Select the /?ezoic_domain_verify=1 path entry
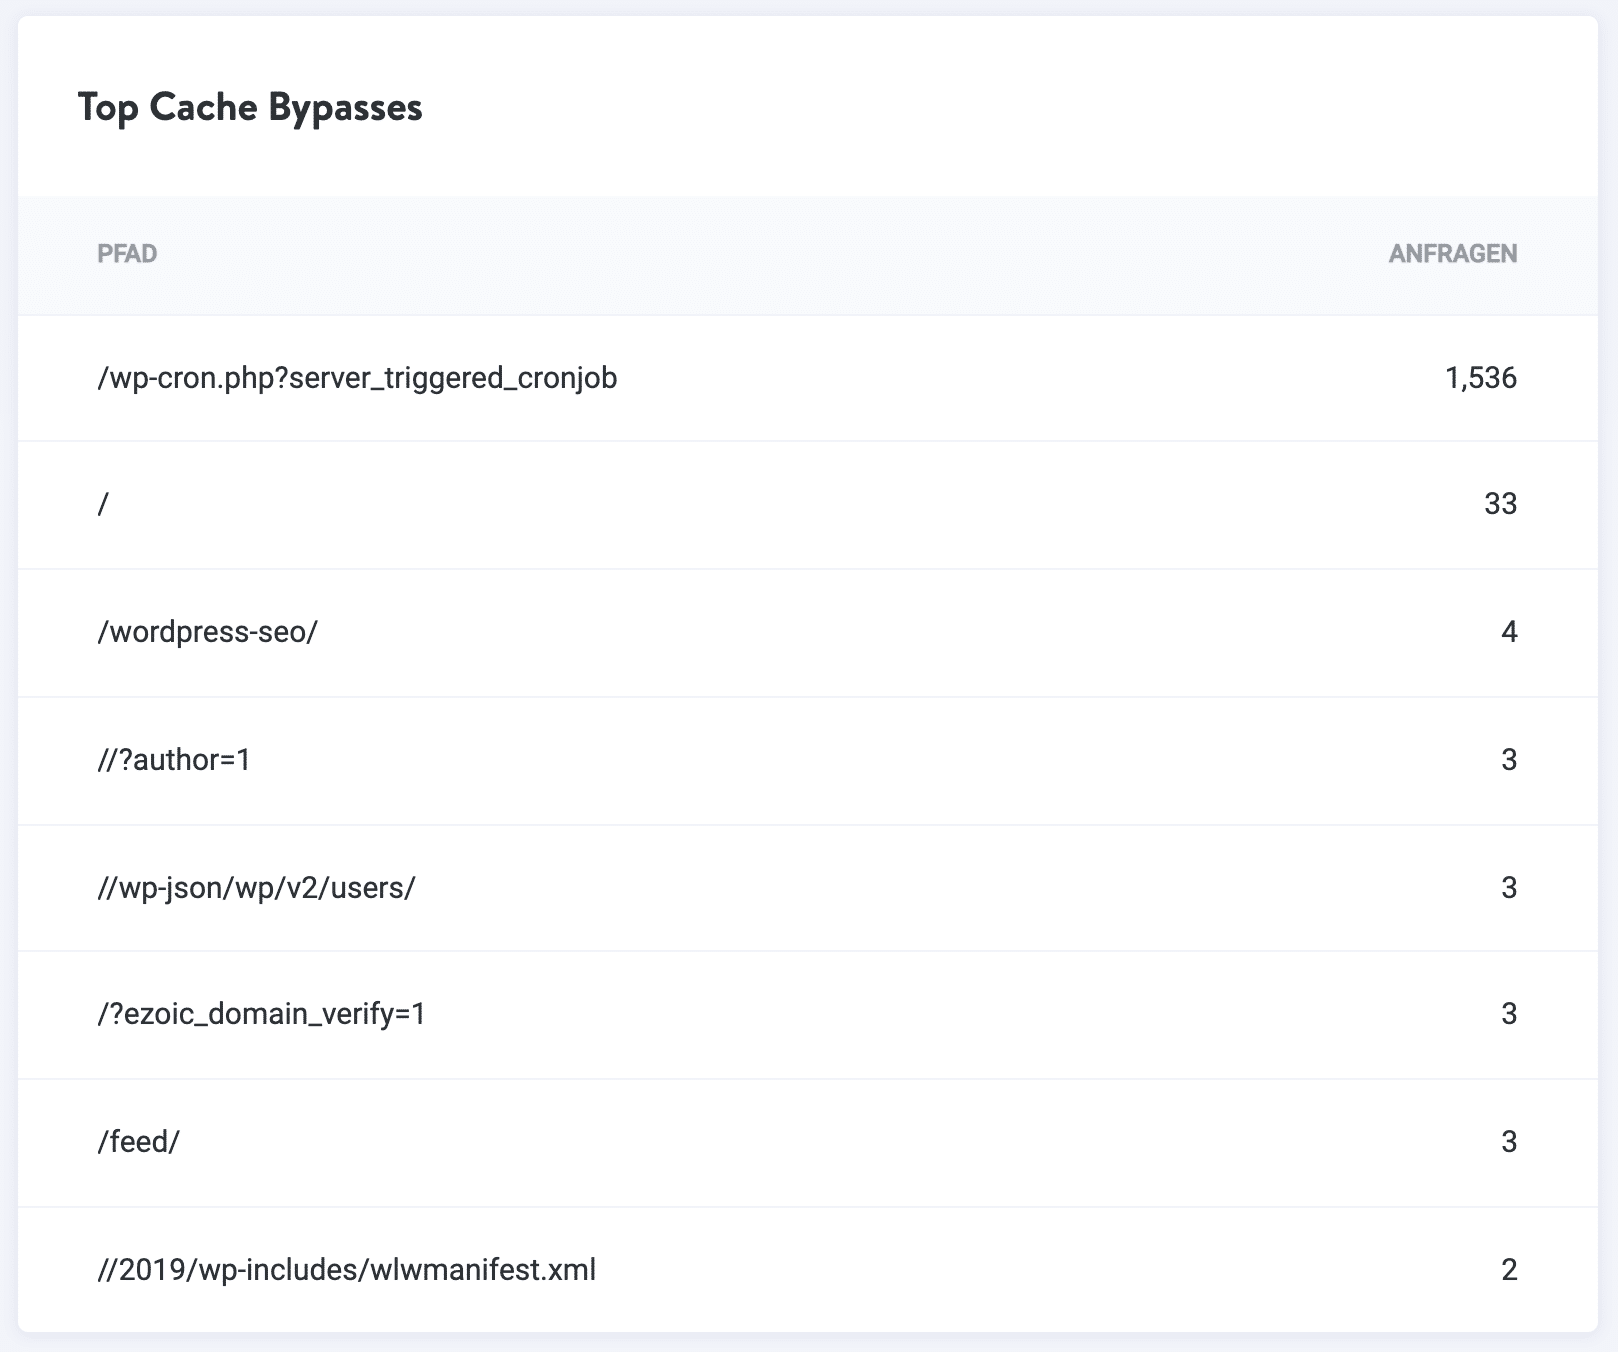The image size is (1618, 1352). [261, 1014]
